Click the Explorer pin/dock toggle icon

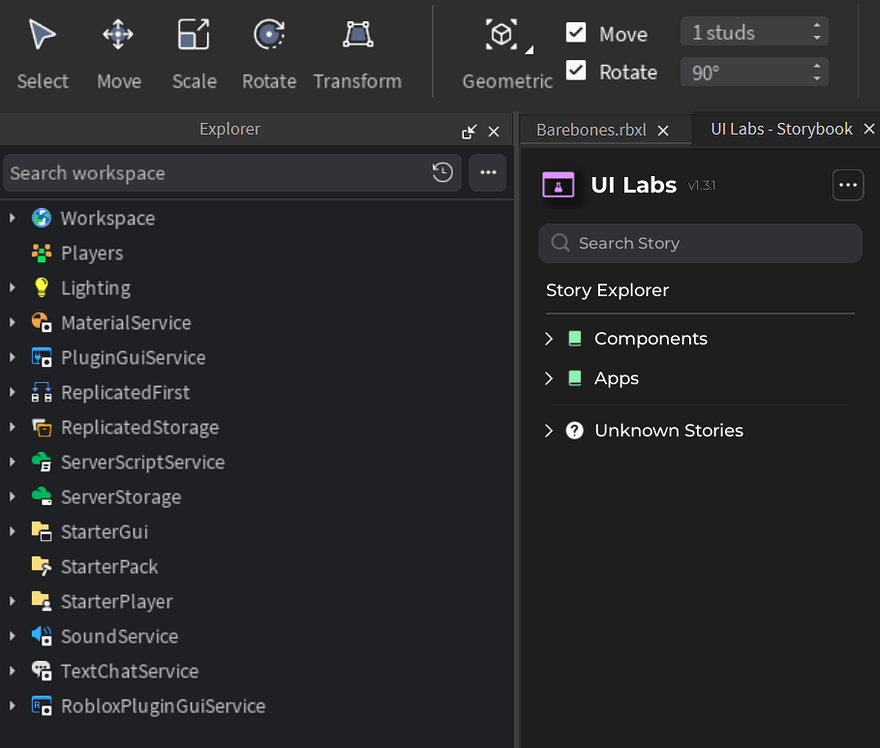coord(468,130)
